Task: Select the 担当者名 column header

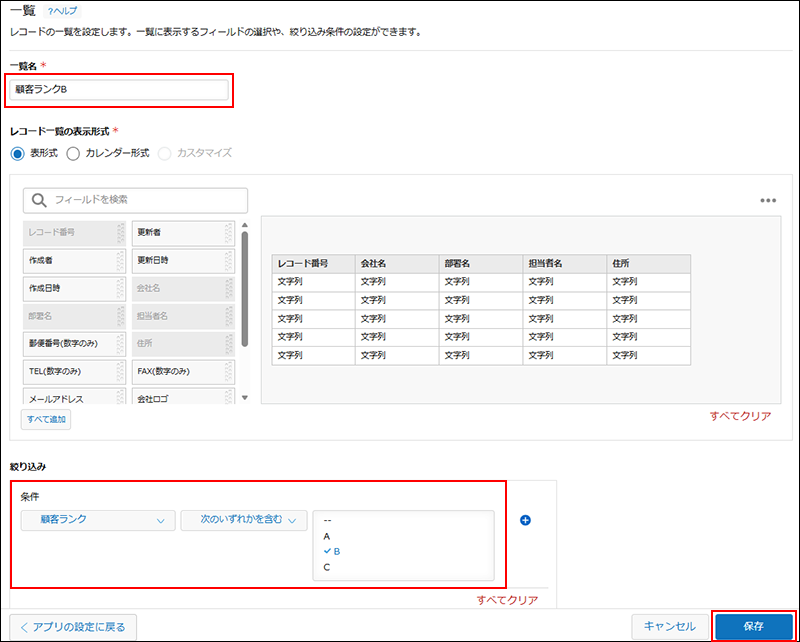Action: (565, 264)
